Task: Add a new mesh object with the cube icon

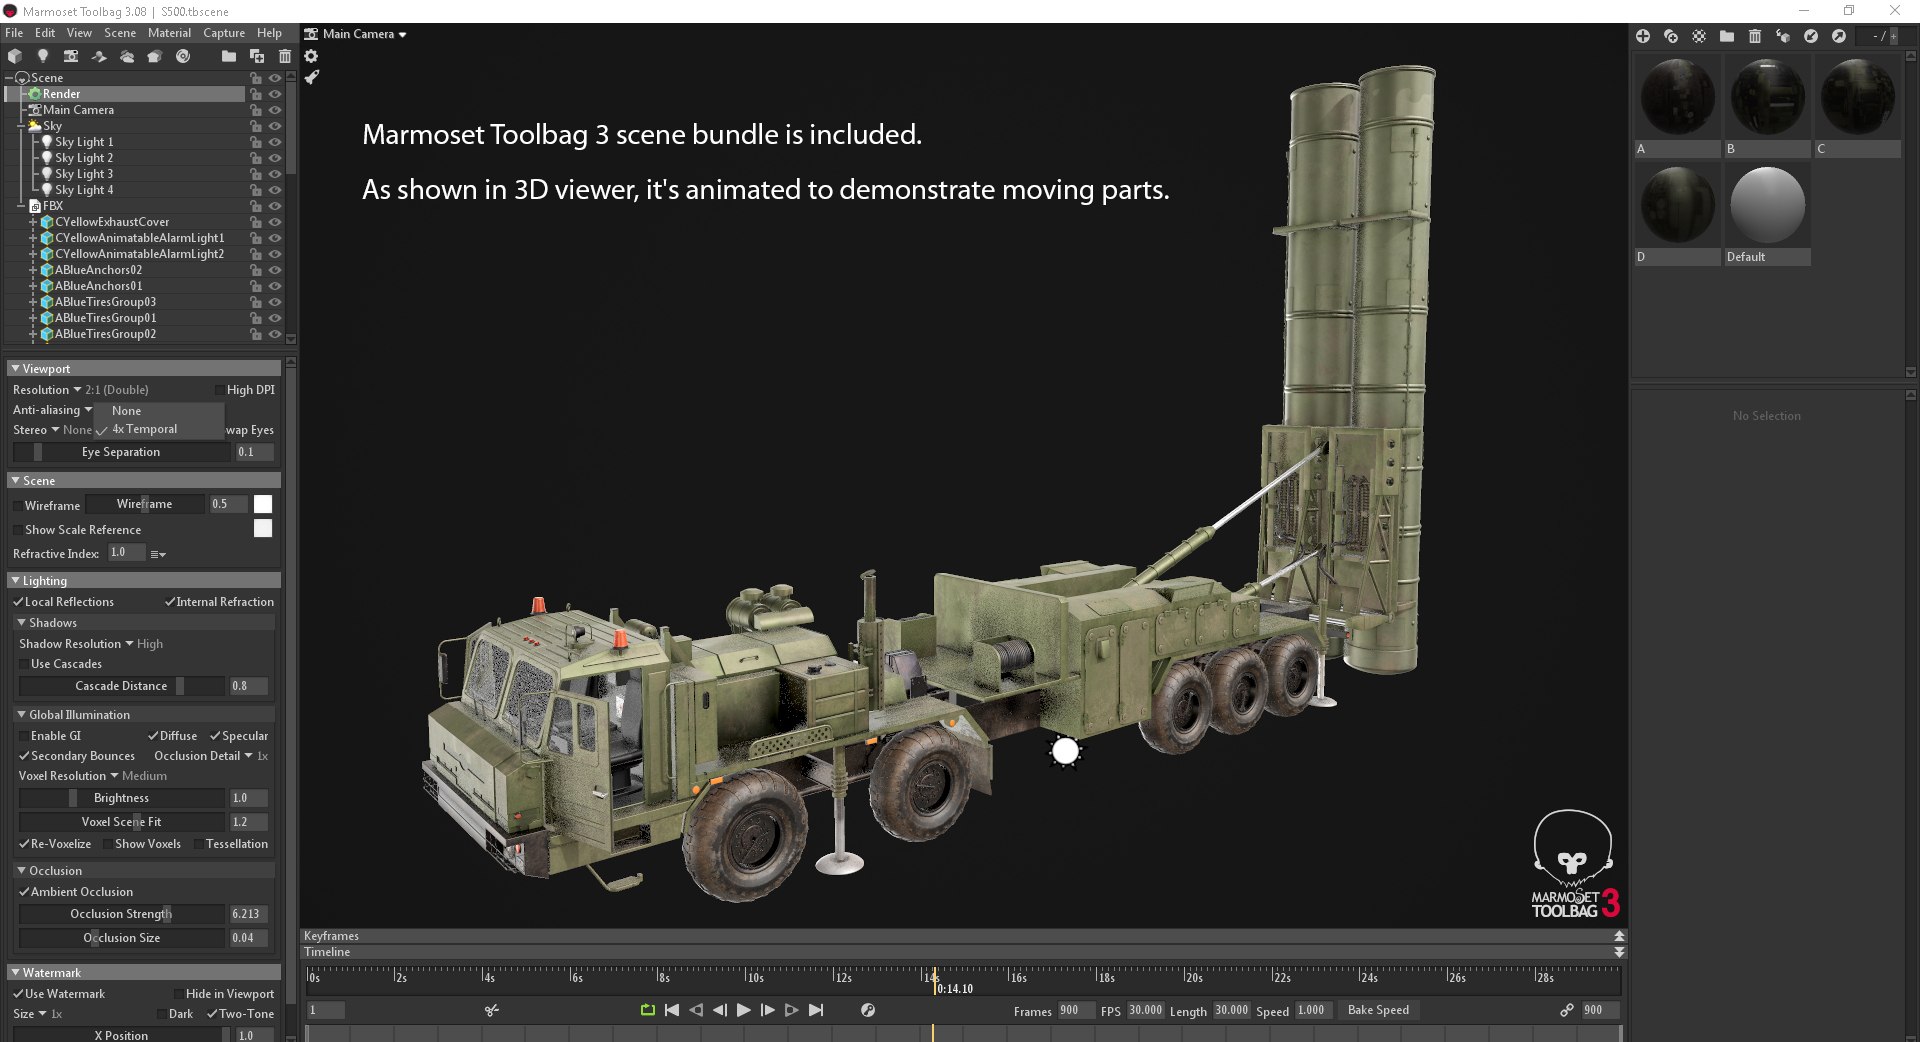Action: click(x=14, y=56)
